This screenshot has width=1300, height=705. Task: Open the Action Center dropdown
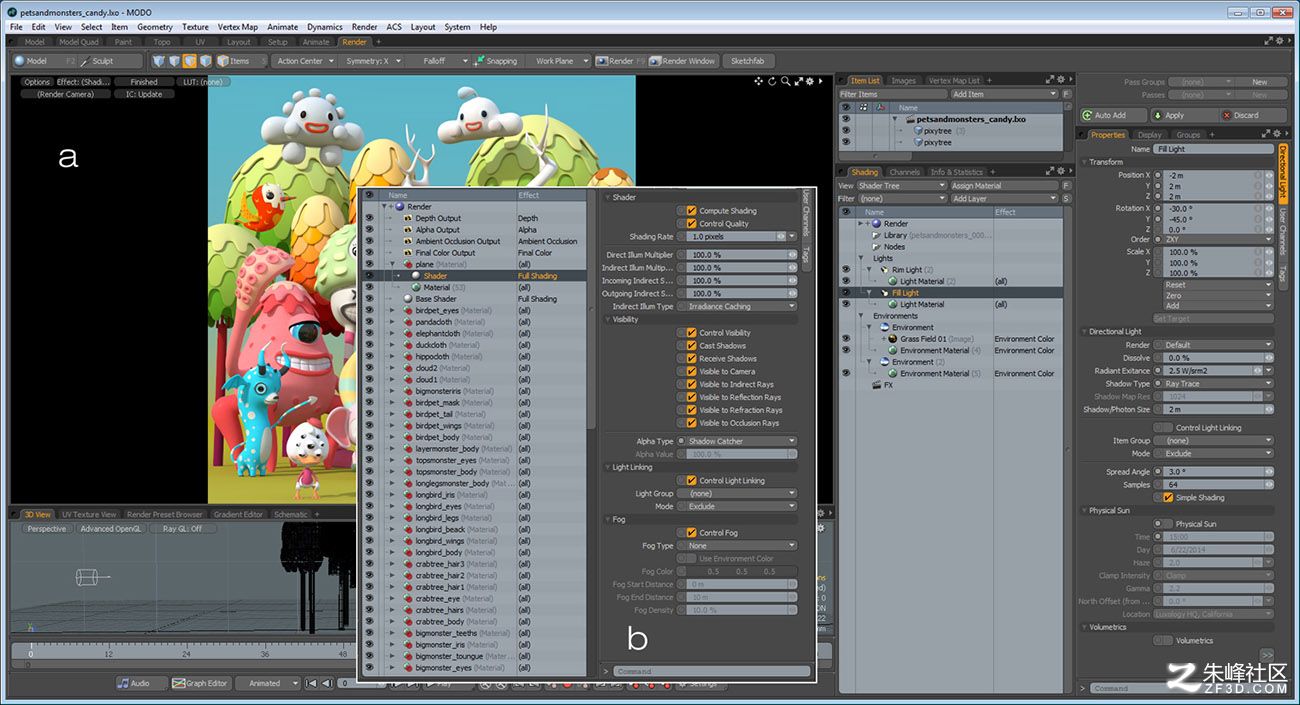[305, 61]
